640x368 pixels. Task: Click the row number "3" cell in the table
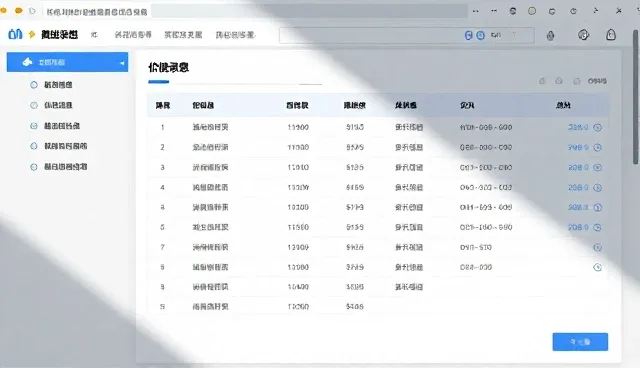click(x=162, y=167)
